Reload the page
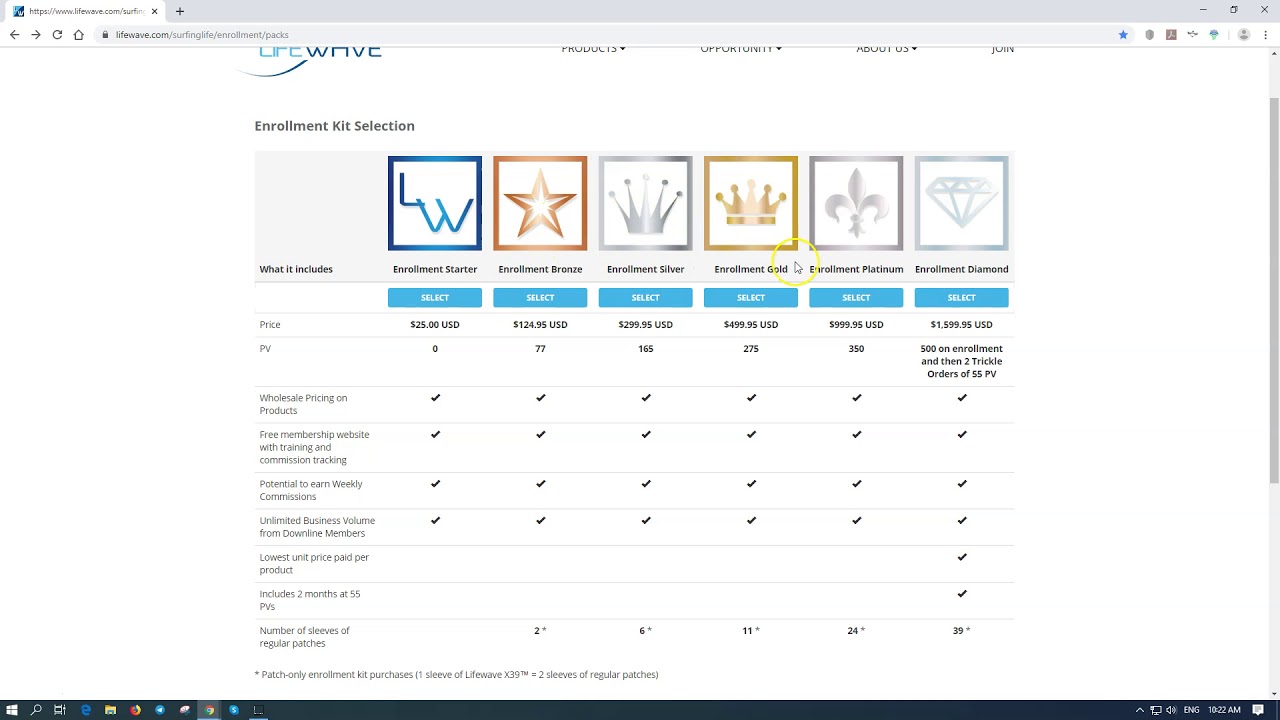1280x720 pixels. click(x=57, y=34)
